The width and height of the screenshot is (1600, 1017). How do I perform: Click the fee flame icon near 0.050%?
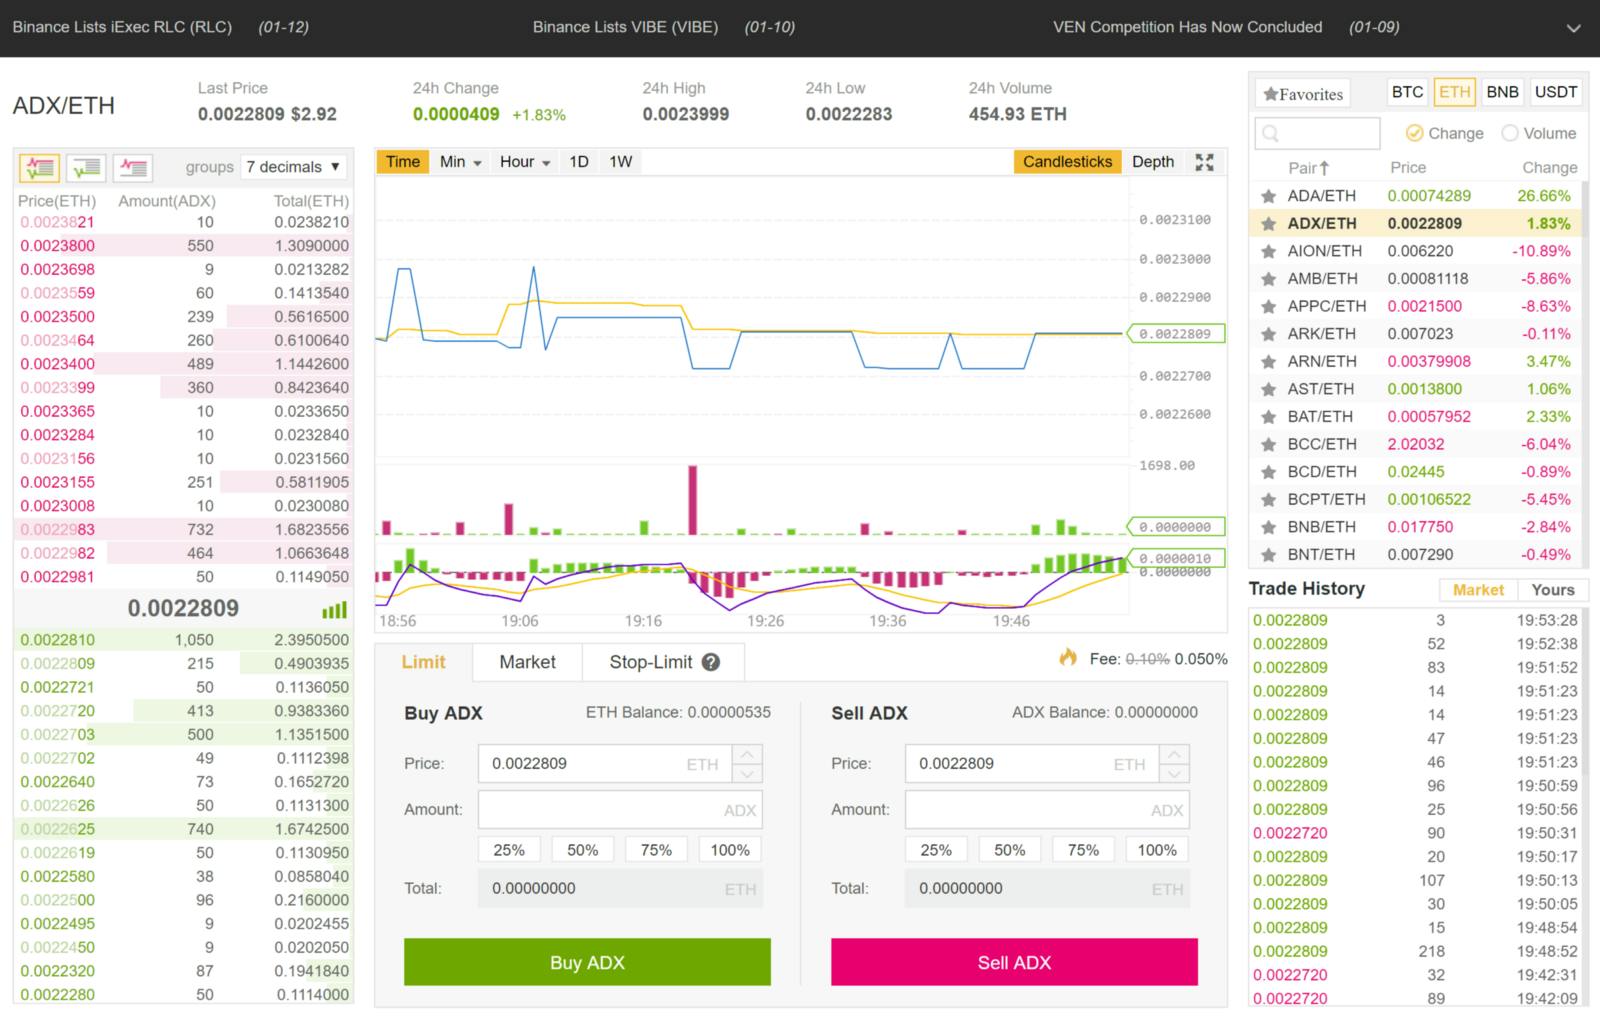(1066, 659)
